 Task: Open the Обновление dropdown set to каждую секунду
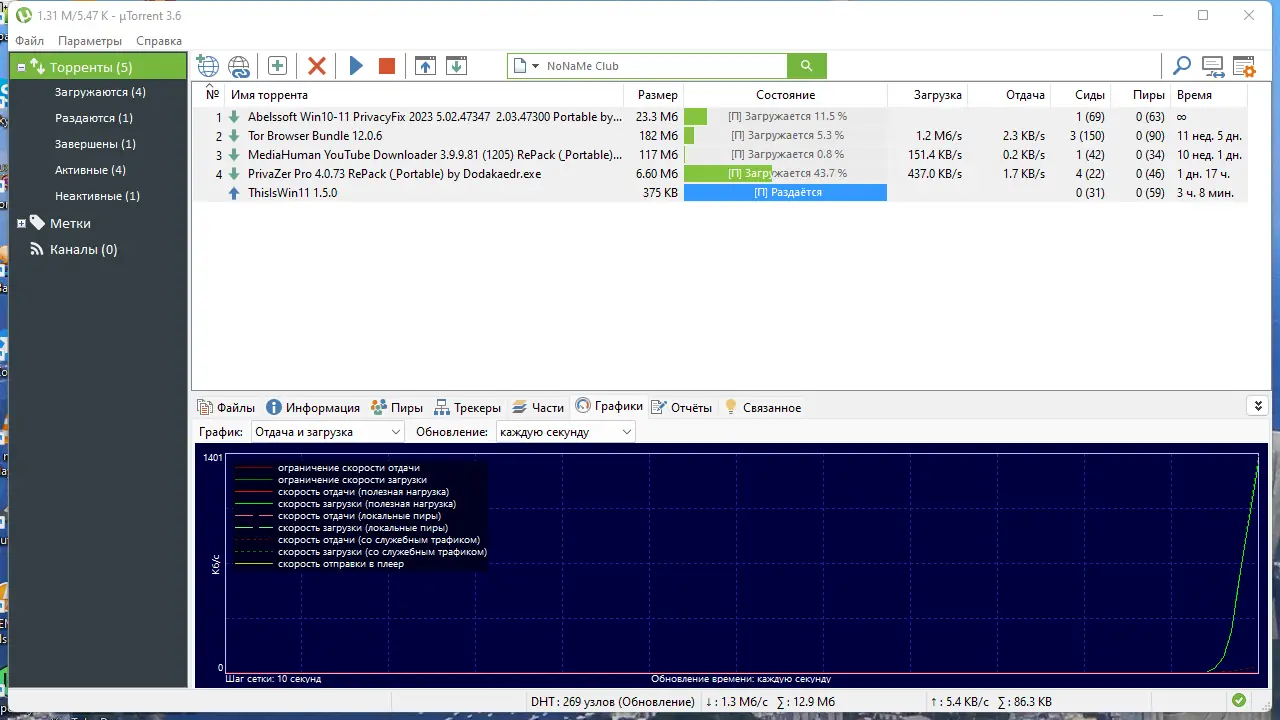coord(565,432)
